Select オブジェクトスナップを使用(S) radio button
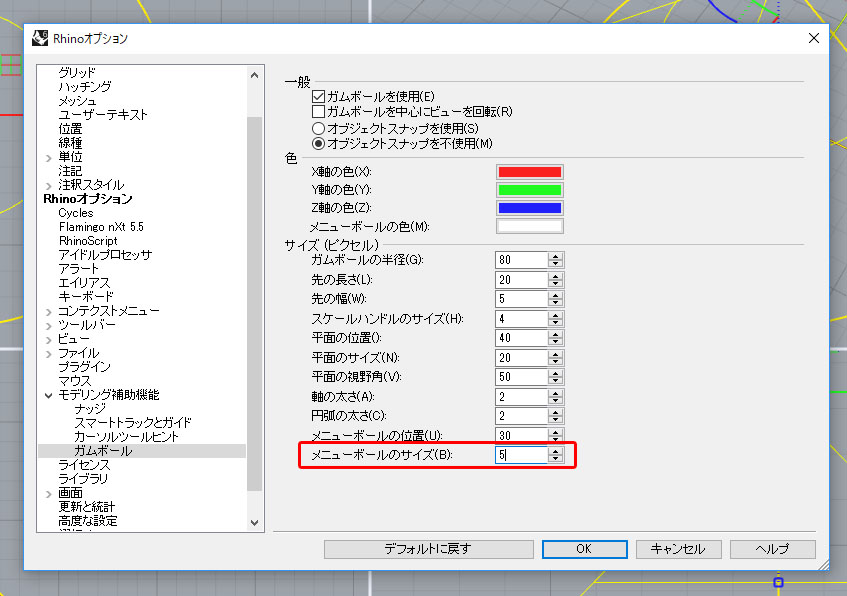 pos(318,129)
